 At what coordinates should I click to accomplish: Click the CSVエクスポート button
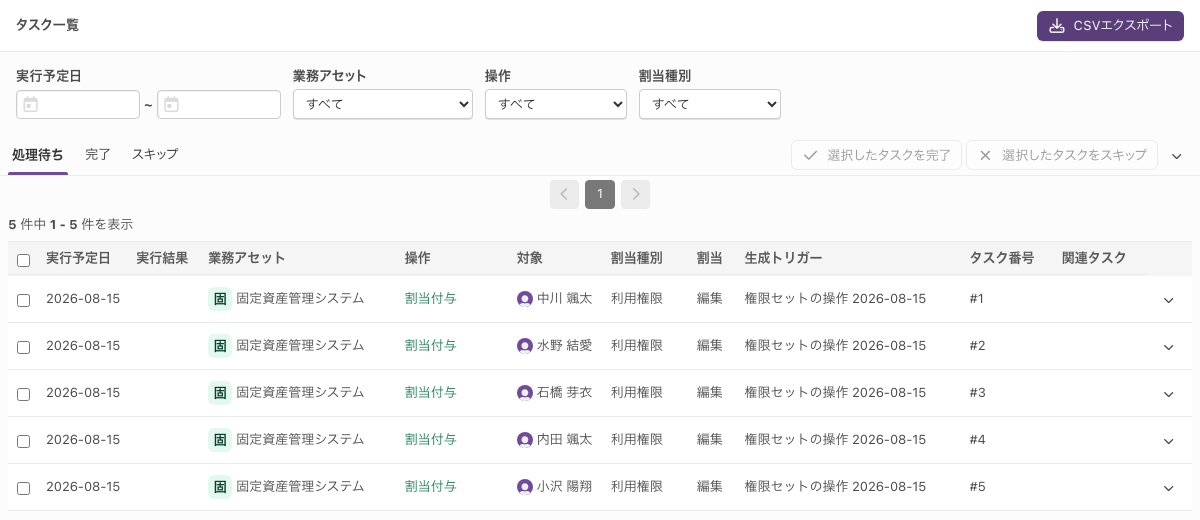1110,26
